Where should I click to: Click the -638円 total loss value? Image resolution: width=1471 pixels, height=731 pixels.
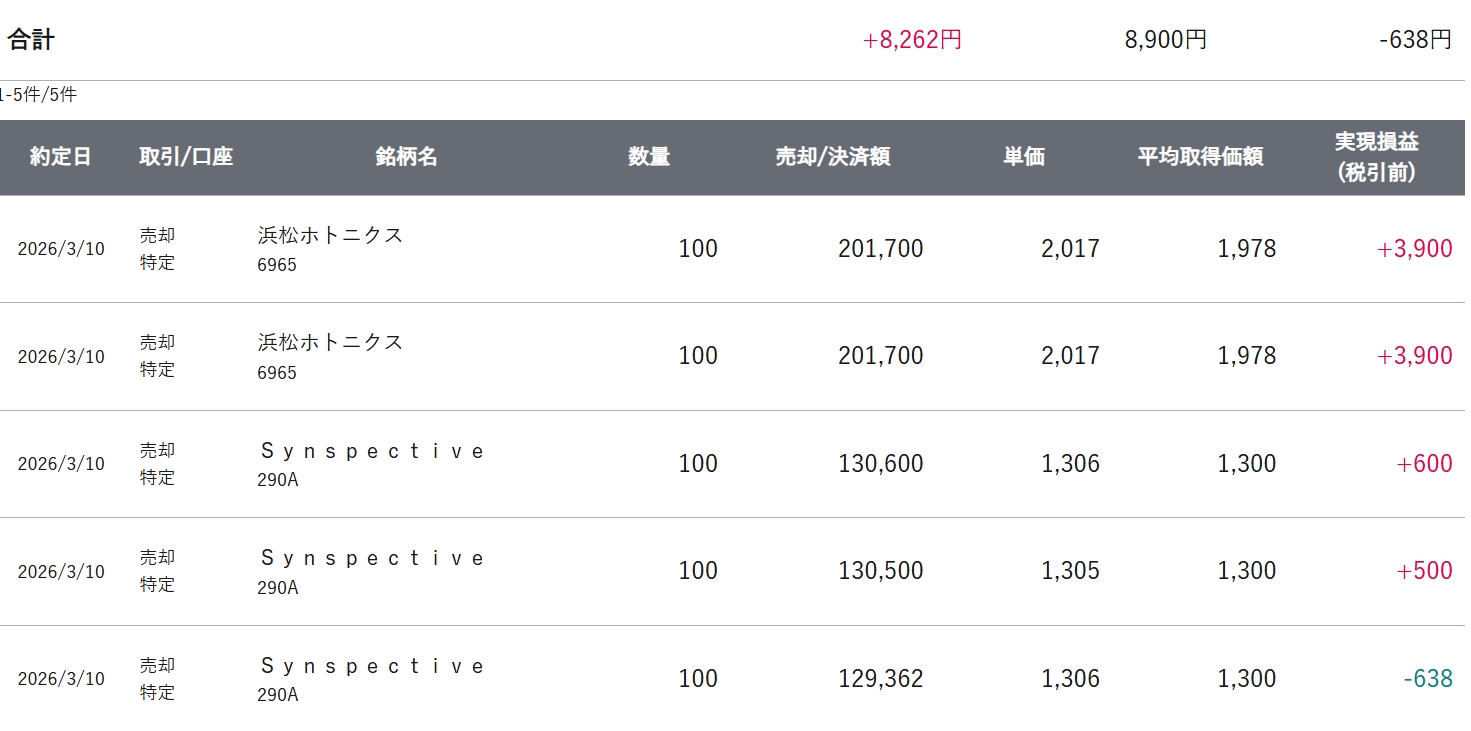(x=1415, y=40)
